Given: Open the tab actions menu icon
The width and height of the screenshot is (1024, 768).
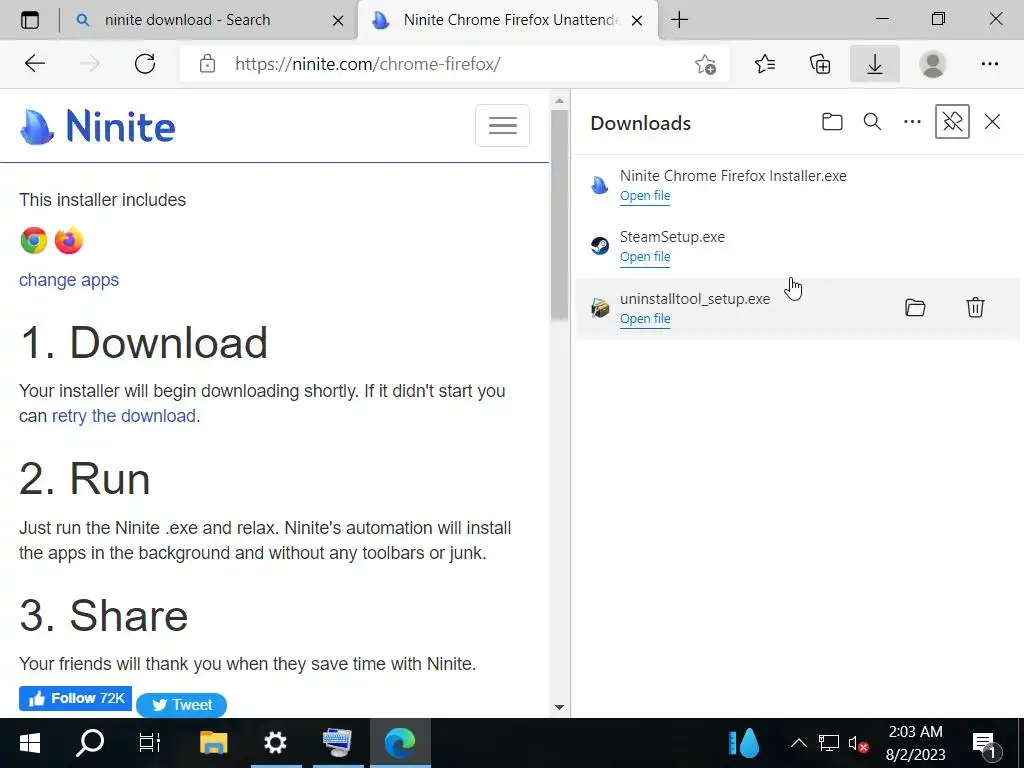Looking at the screenshot, I should click(x=29, y=20).
